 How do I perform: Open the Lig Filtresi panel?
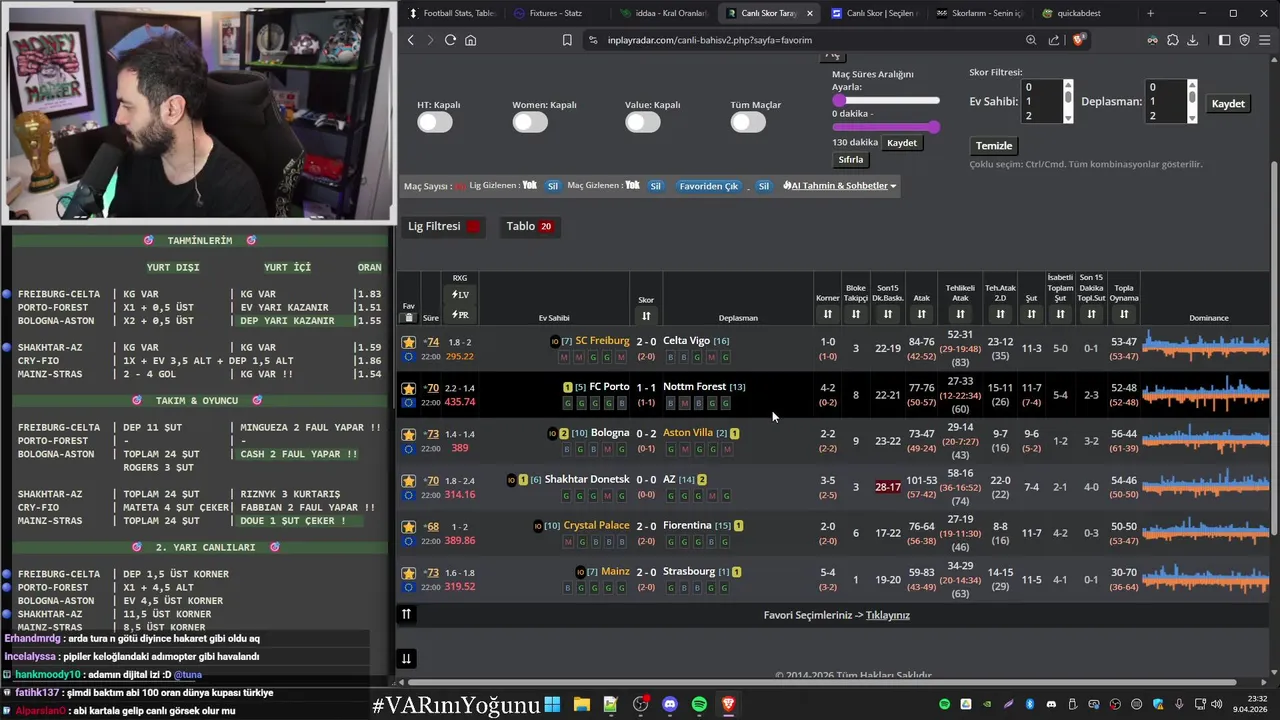click(x=445, y=226)
